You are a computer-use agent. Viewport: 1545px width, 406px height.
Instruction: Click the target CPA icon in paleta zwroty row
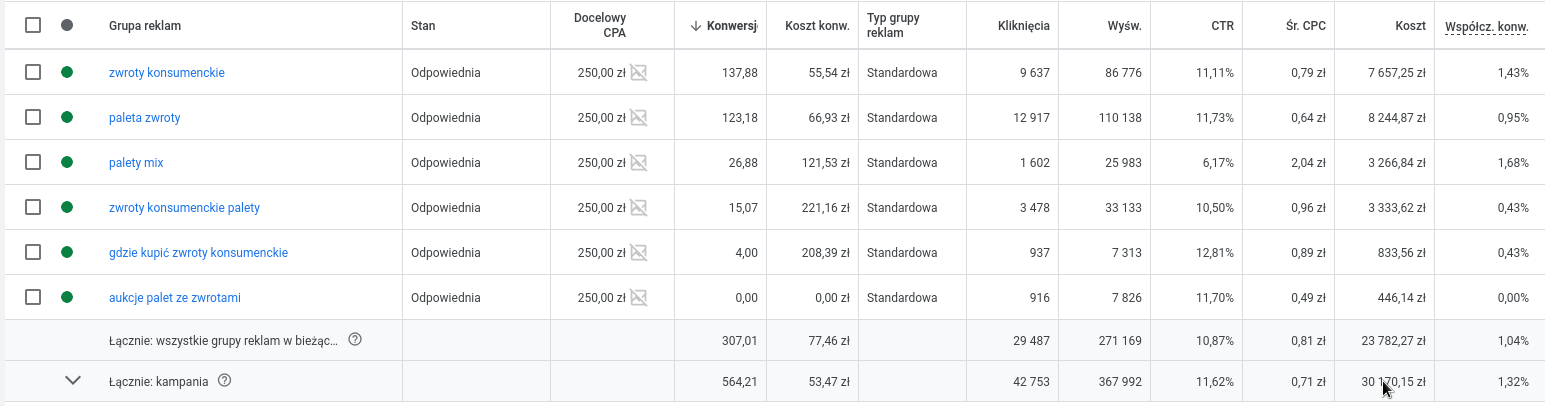coord(638,117)
